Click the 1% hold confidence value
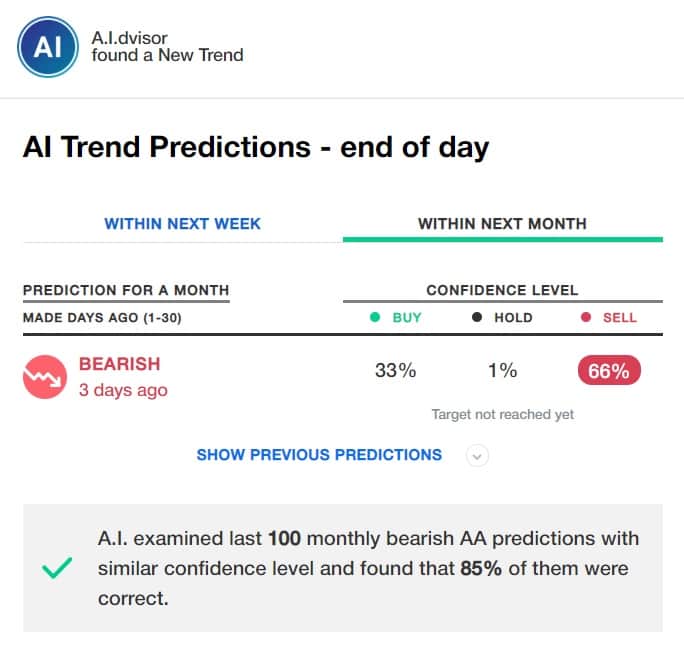This screenshot has height=651, width=684. (x=502, y=372)
